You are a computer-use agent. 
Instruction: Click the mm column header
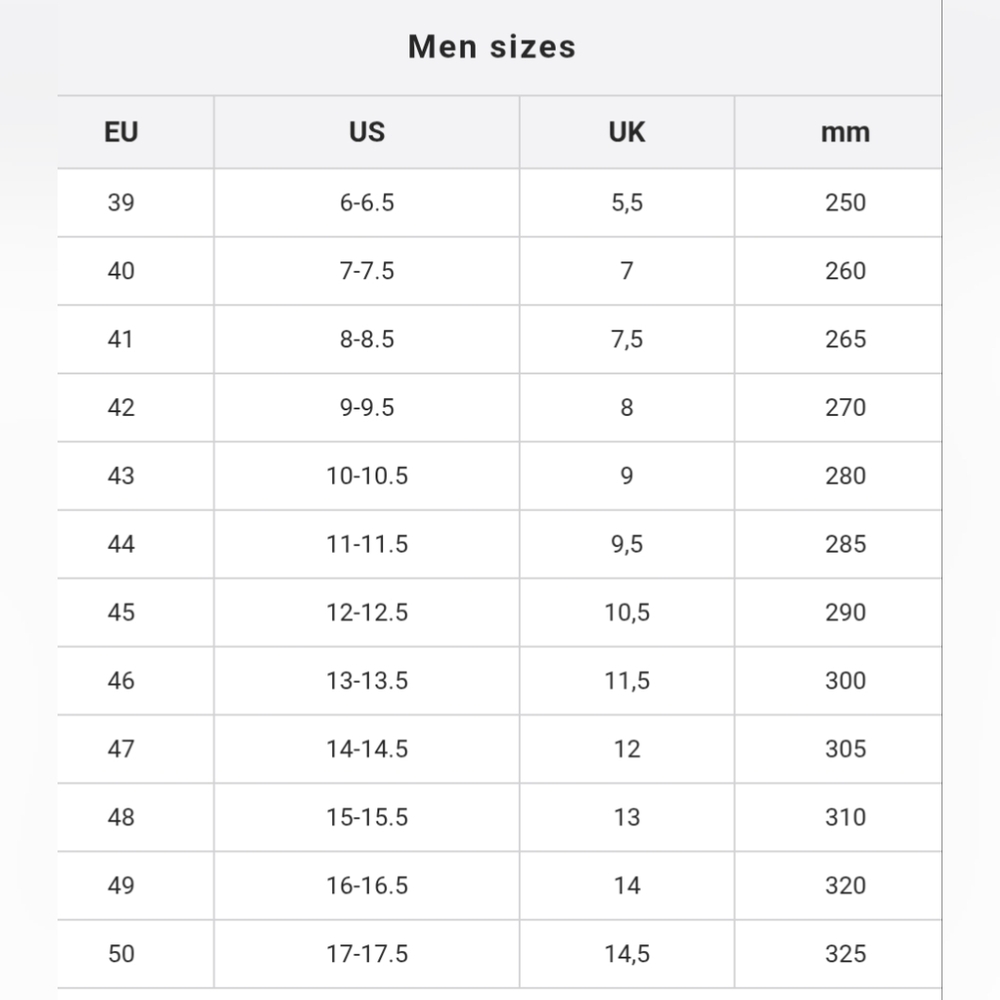(x=845, y=132)
